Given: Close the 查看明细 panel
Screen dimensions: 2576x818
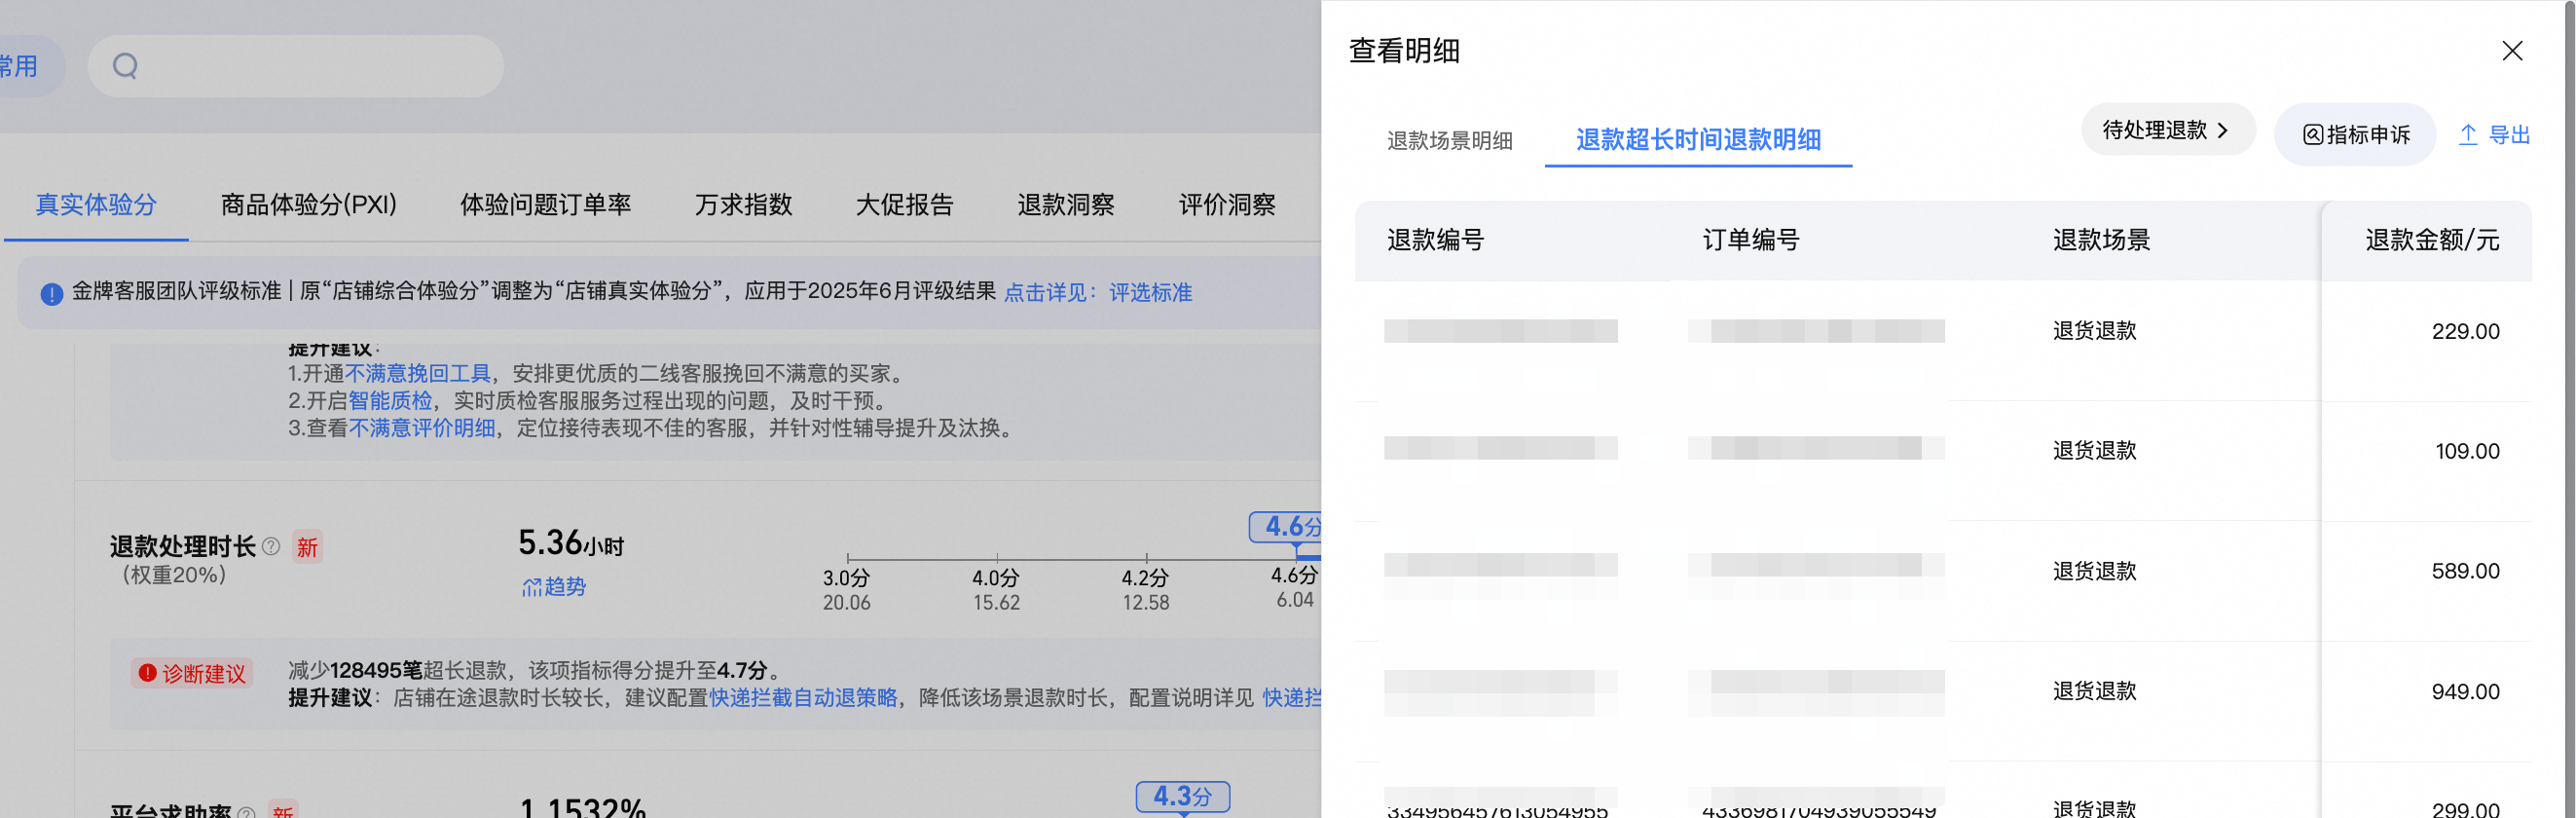Looking at the screenshot, I should pos(2511,51).
